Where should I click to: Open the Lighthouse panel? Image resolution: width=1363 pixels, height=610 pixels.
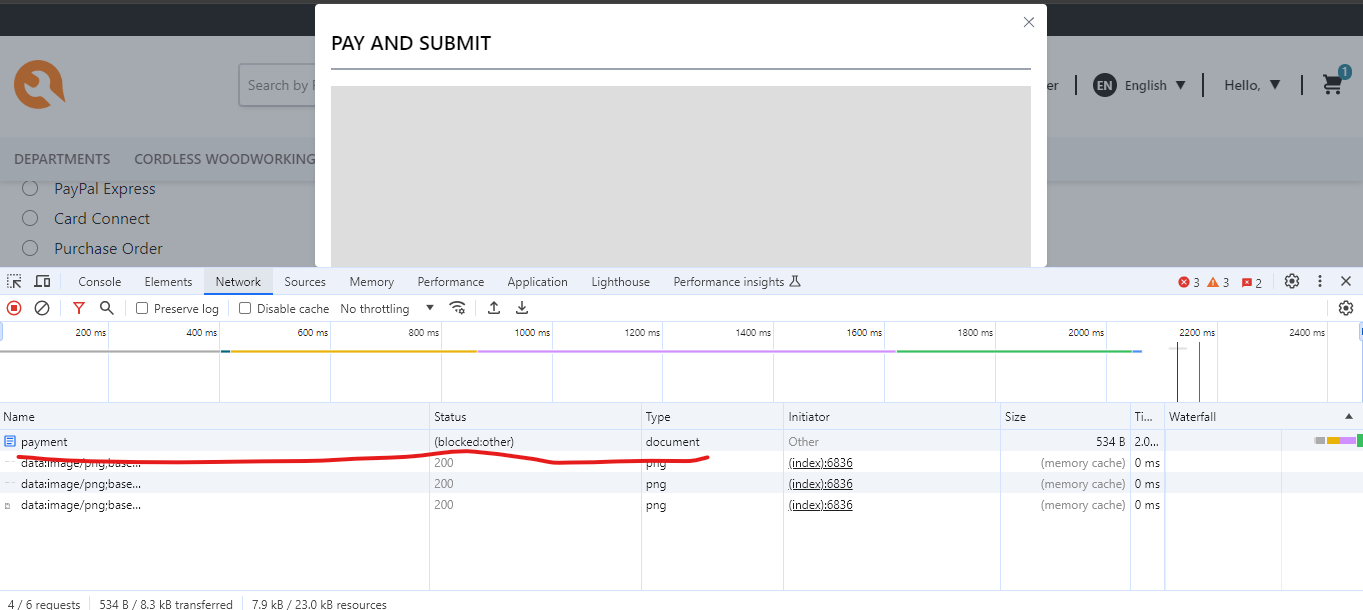[x=620, y=281]
